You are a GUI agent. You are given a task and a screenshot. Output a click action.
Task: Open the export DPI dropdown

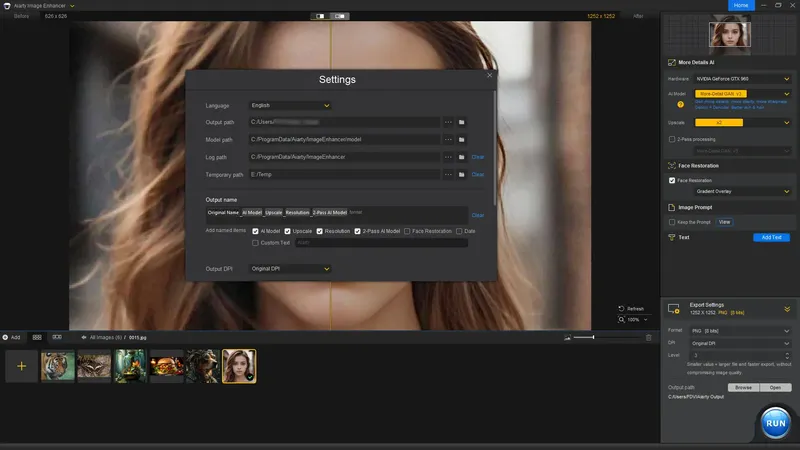pos(740,344)
